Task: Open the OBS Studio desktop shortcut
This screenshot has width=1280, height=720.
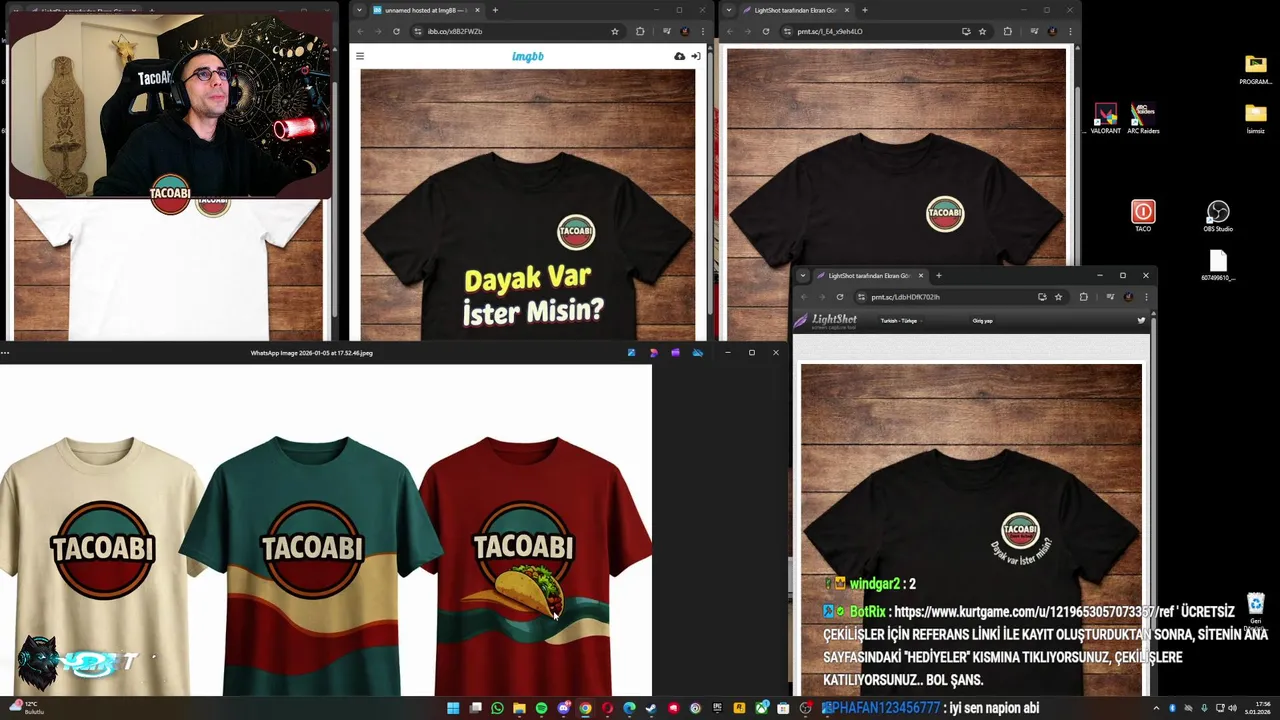Action: point(1217,216)
